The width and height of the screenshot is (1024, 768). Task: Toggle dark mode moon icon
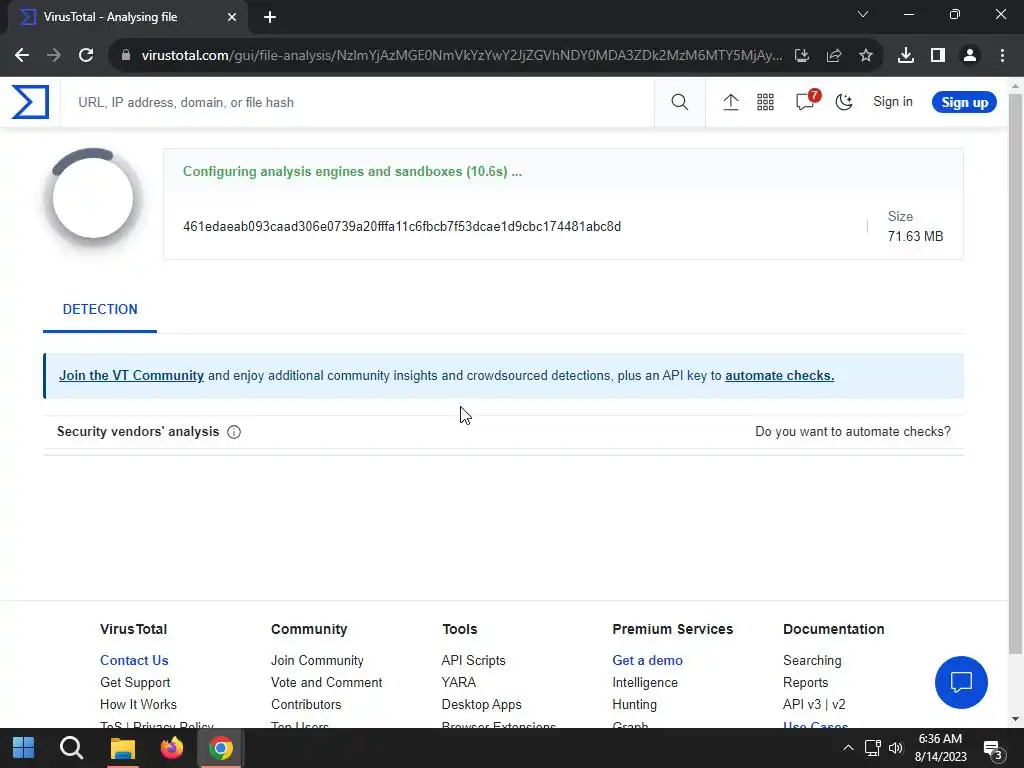[x=844, y=102]
